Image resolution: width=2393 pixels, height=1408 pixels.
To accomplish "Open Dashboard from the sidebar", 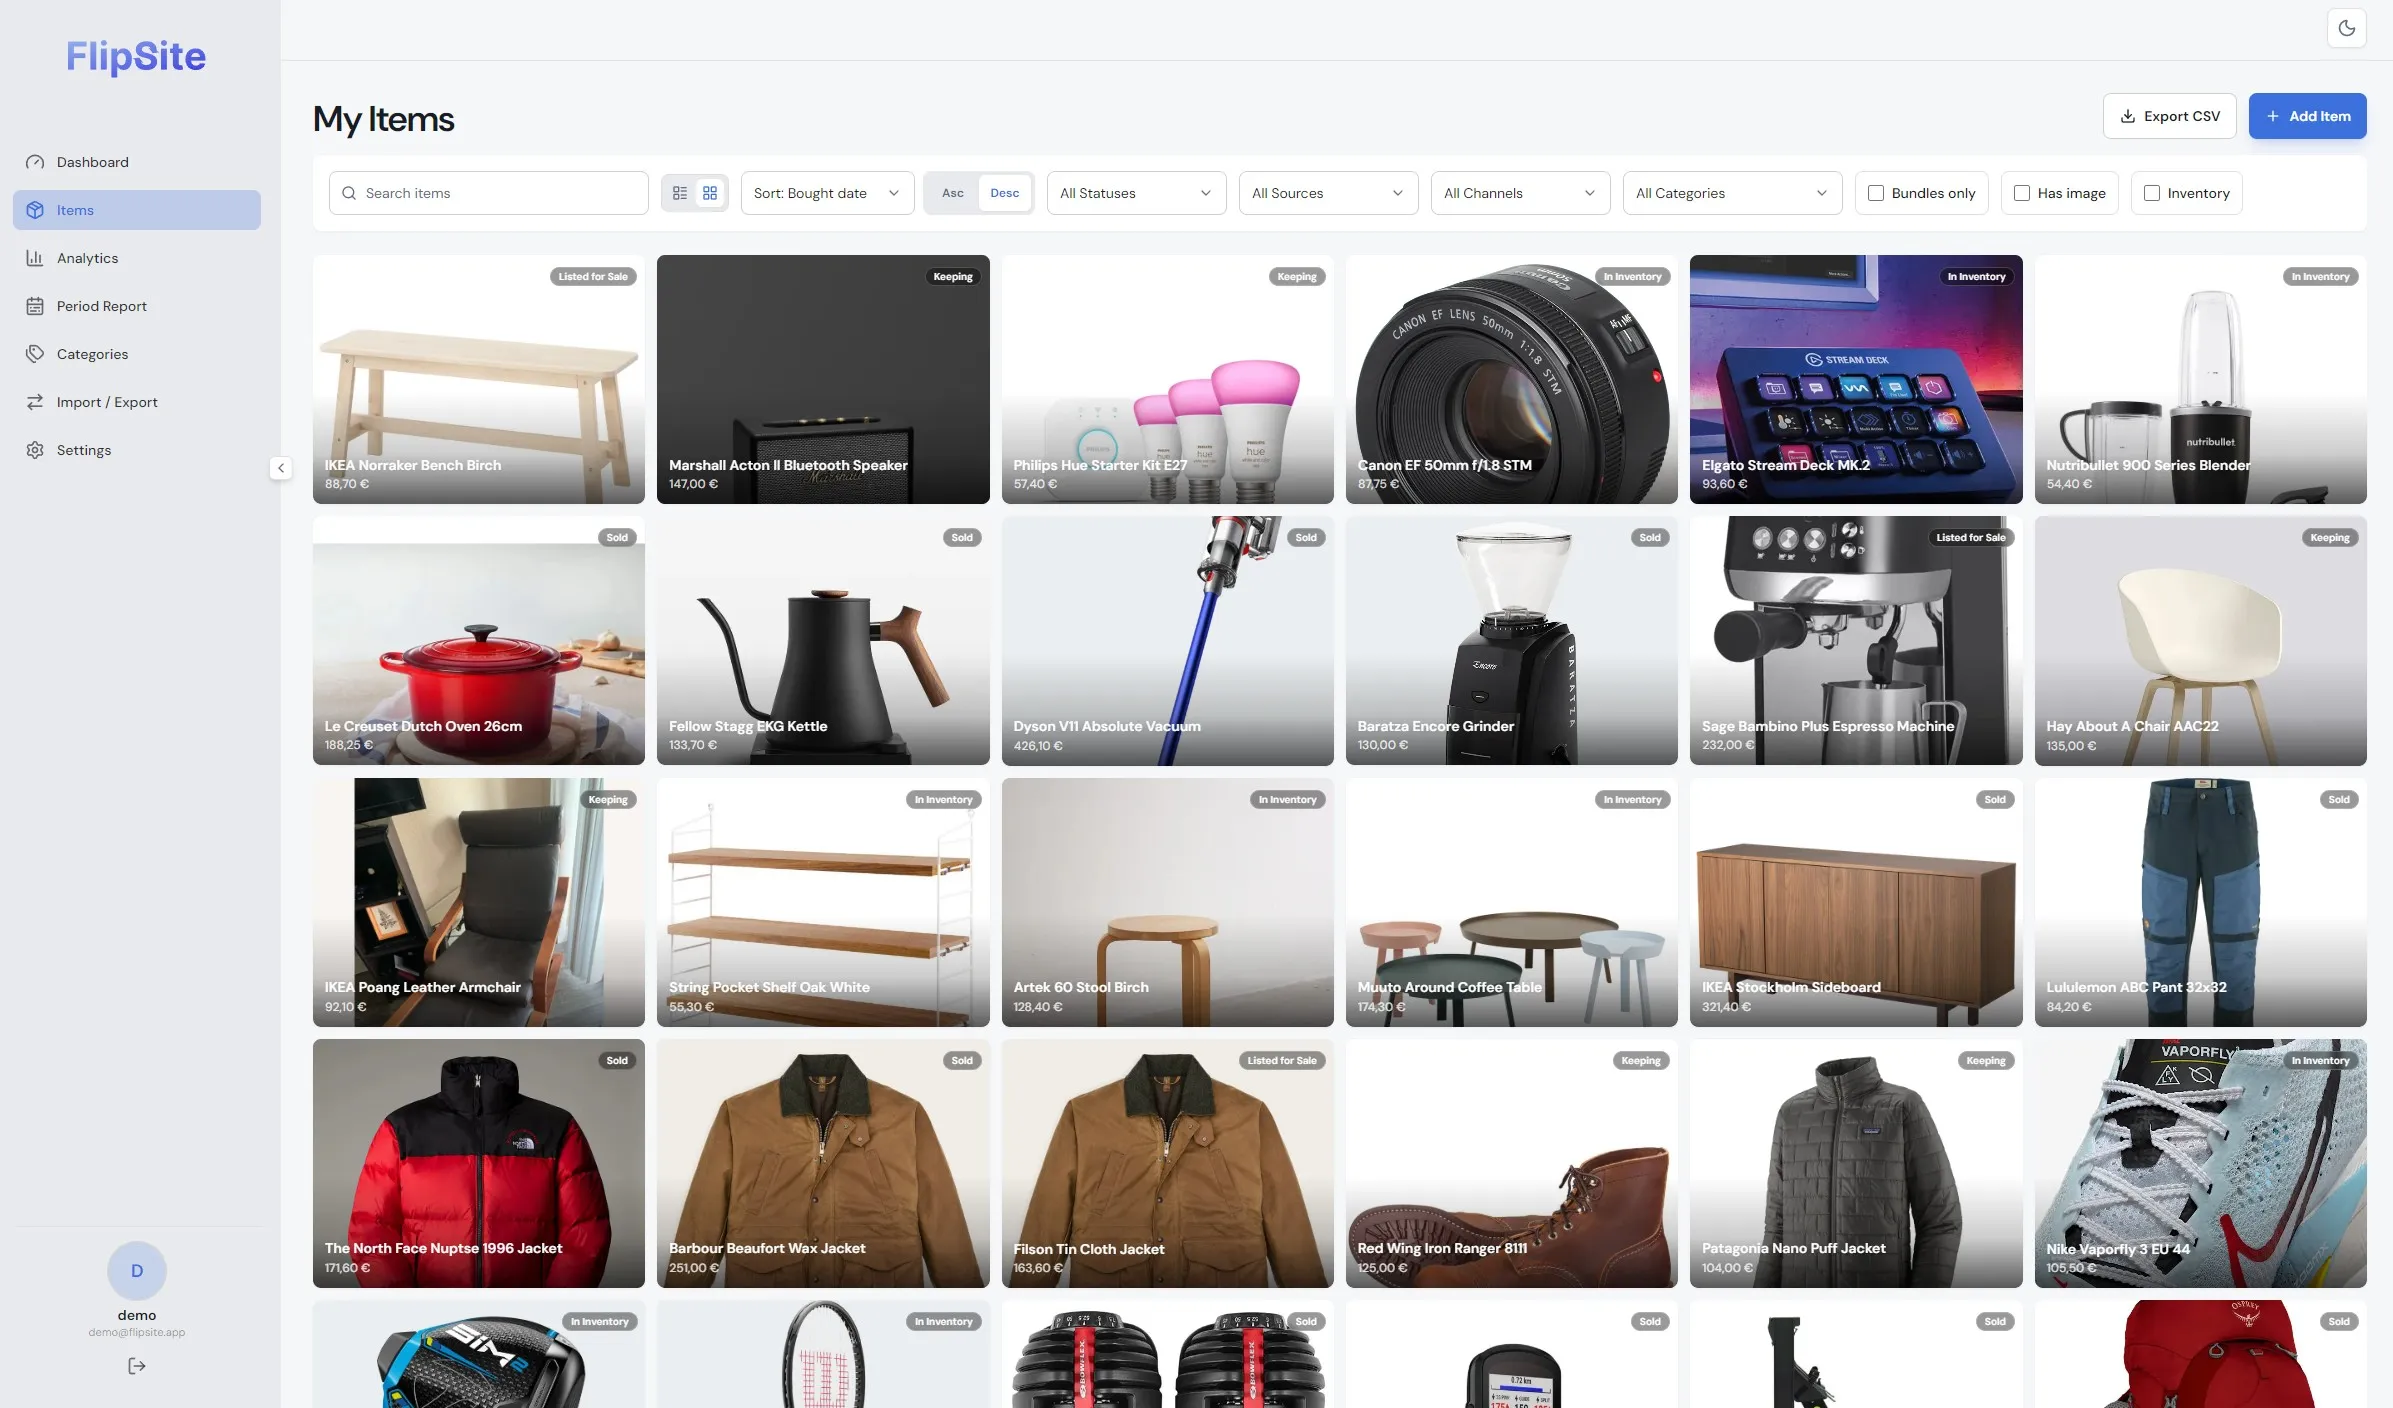I will (x=137, y=162).
